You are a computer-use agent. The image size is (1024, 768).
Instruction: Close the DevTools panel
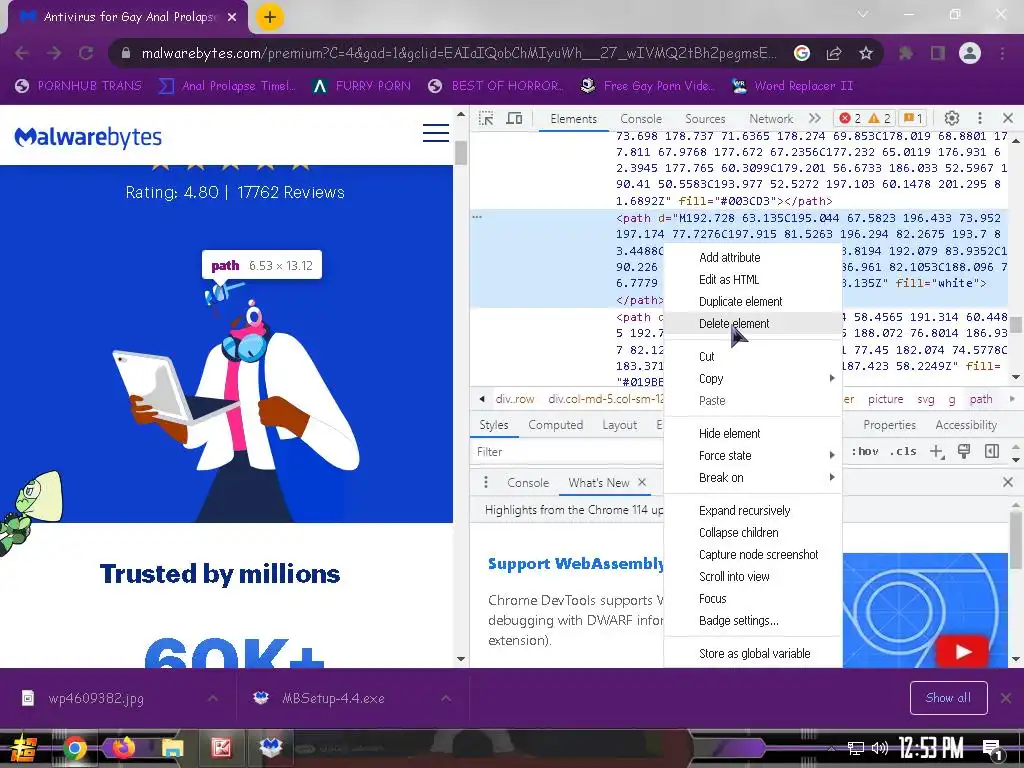(x=1008, y=118)
